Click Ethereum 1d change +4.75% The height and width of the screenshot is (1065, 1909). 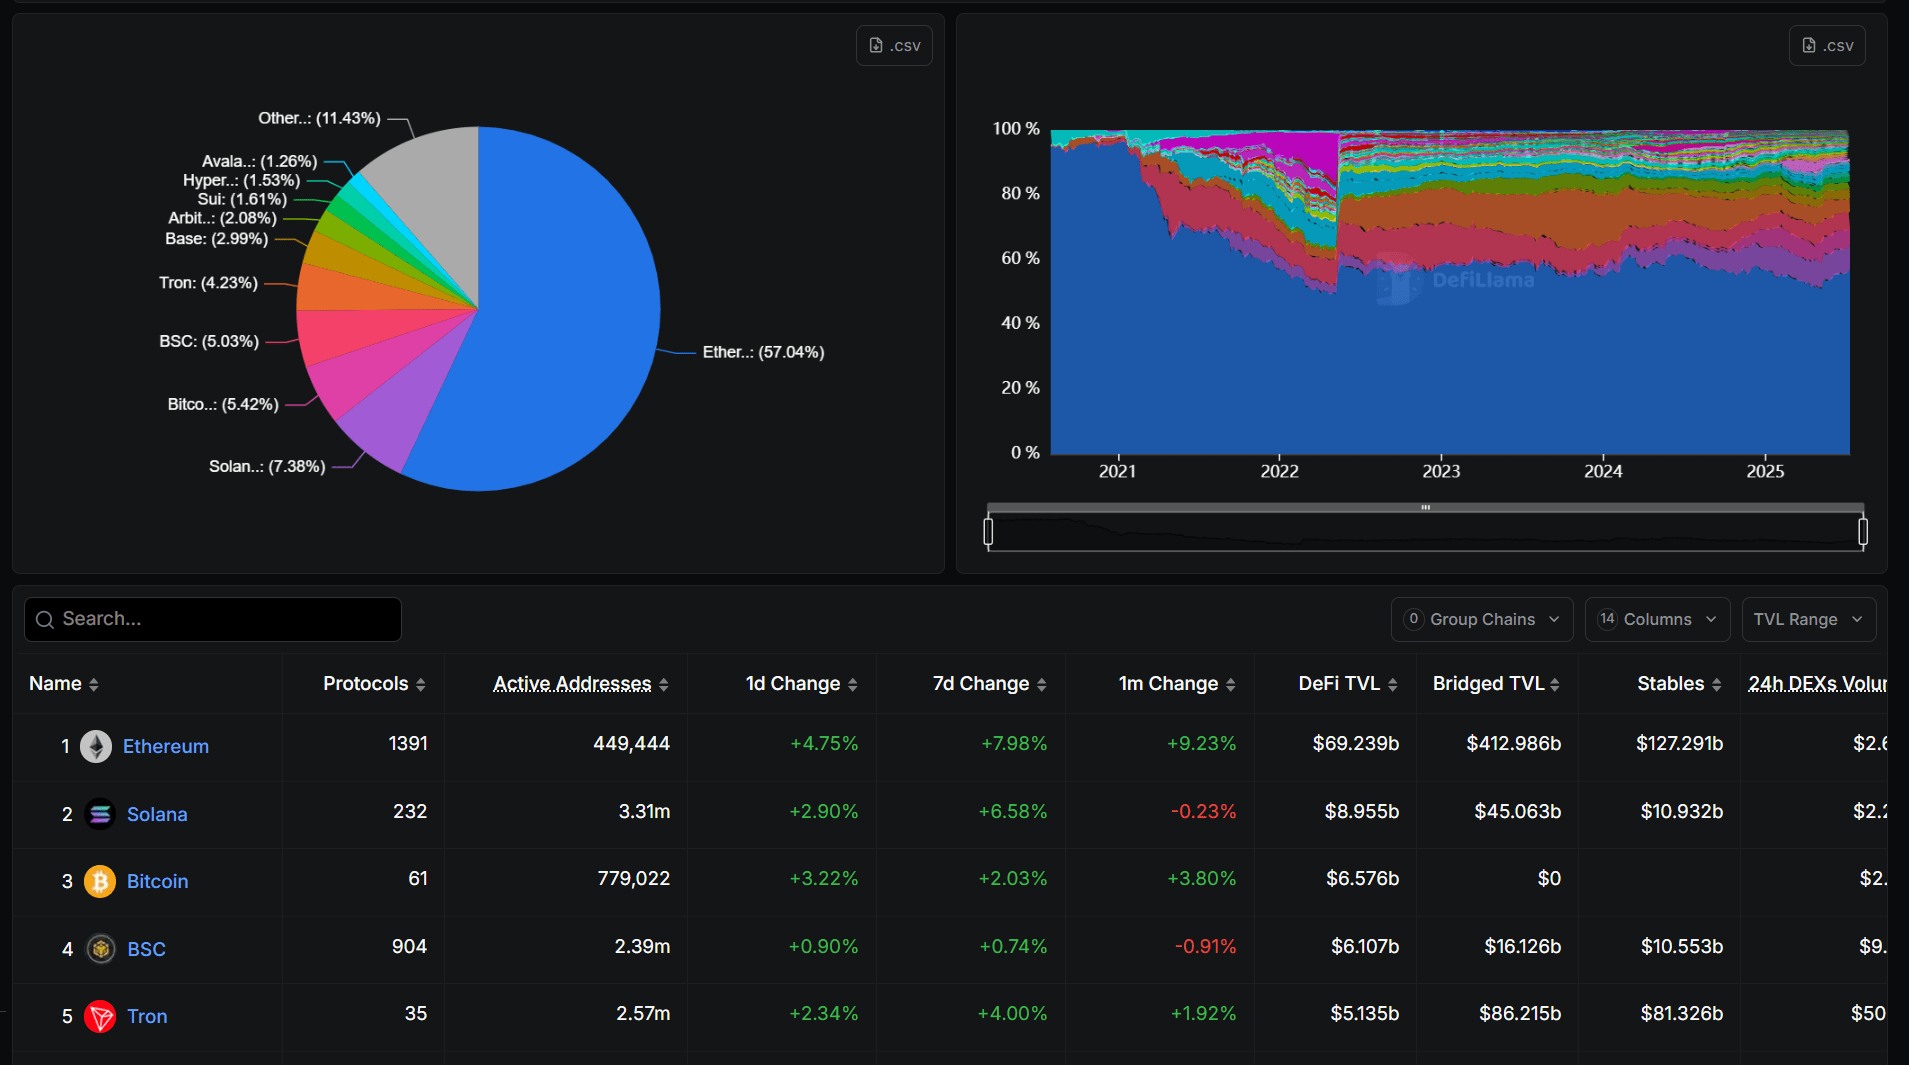click(x=824, y=743)
